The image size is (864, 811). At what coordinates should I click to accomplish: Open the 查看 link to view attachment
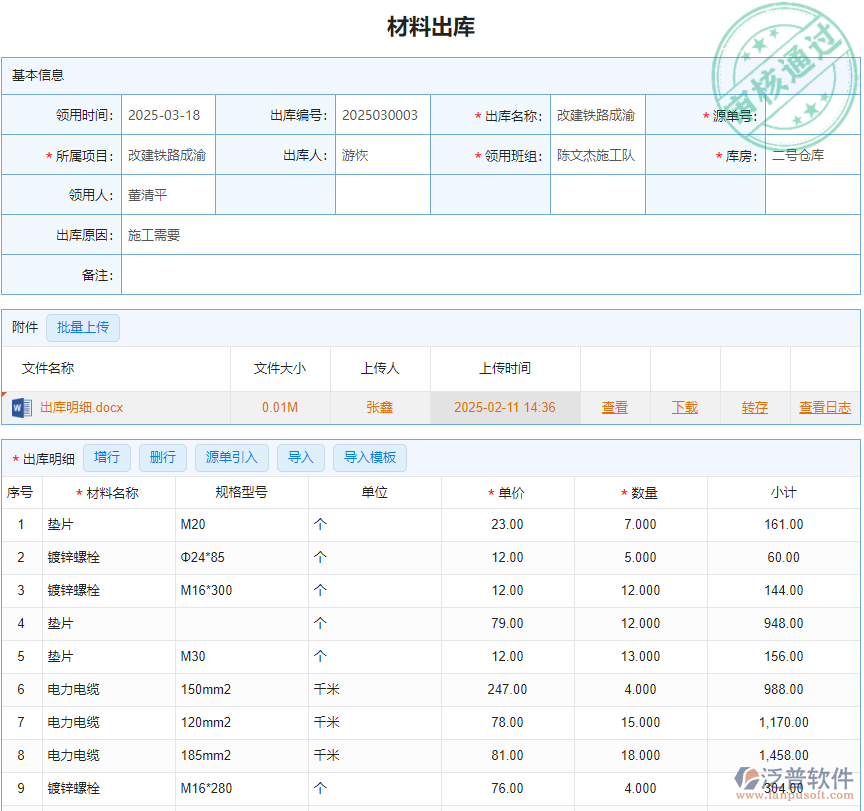click(x=614, y=408)
